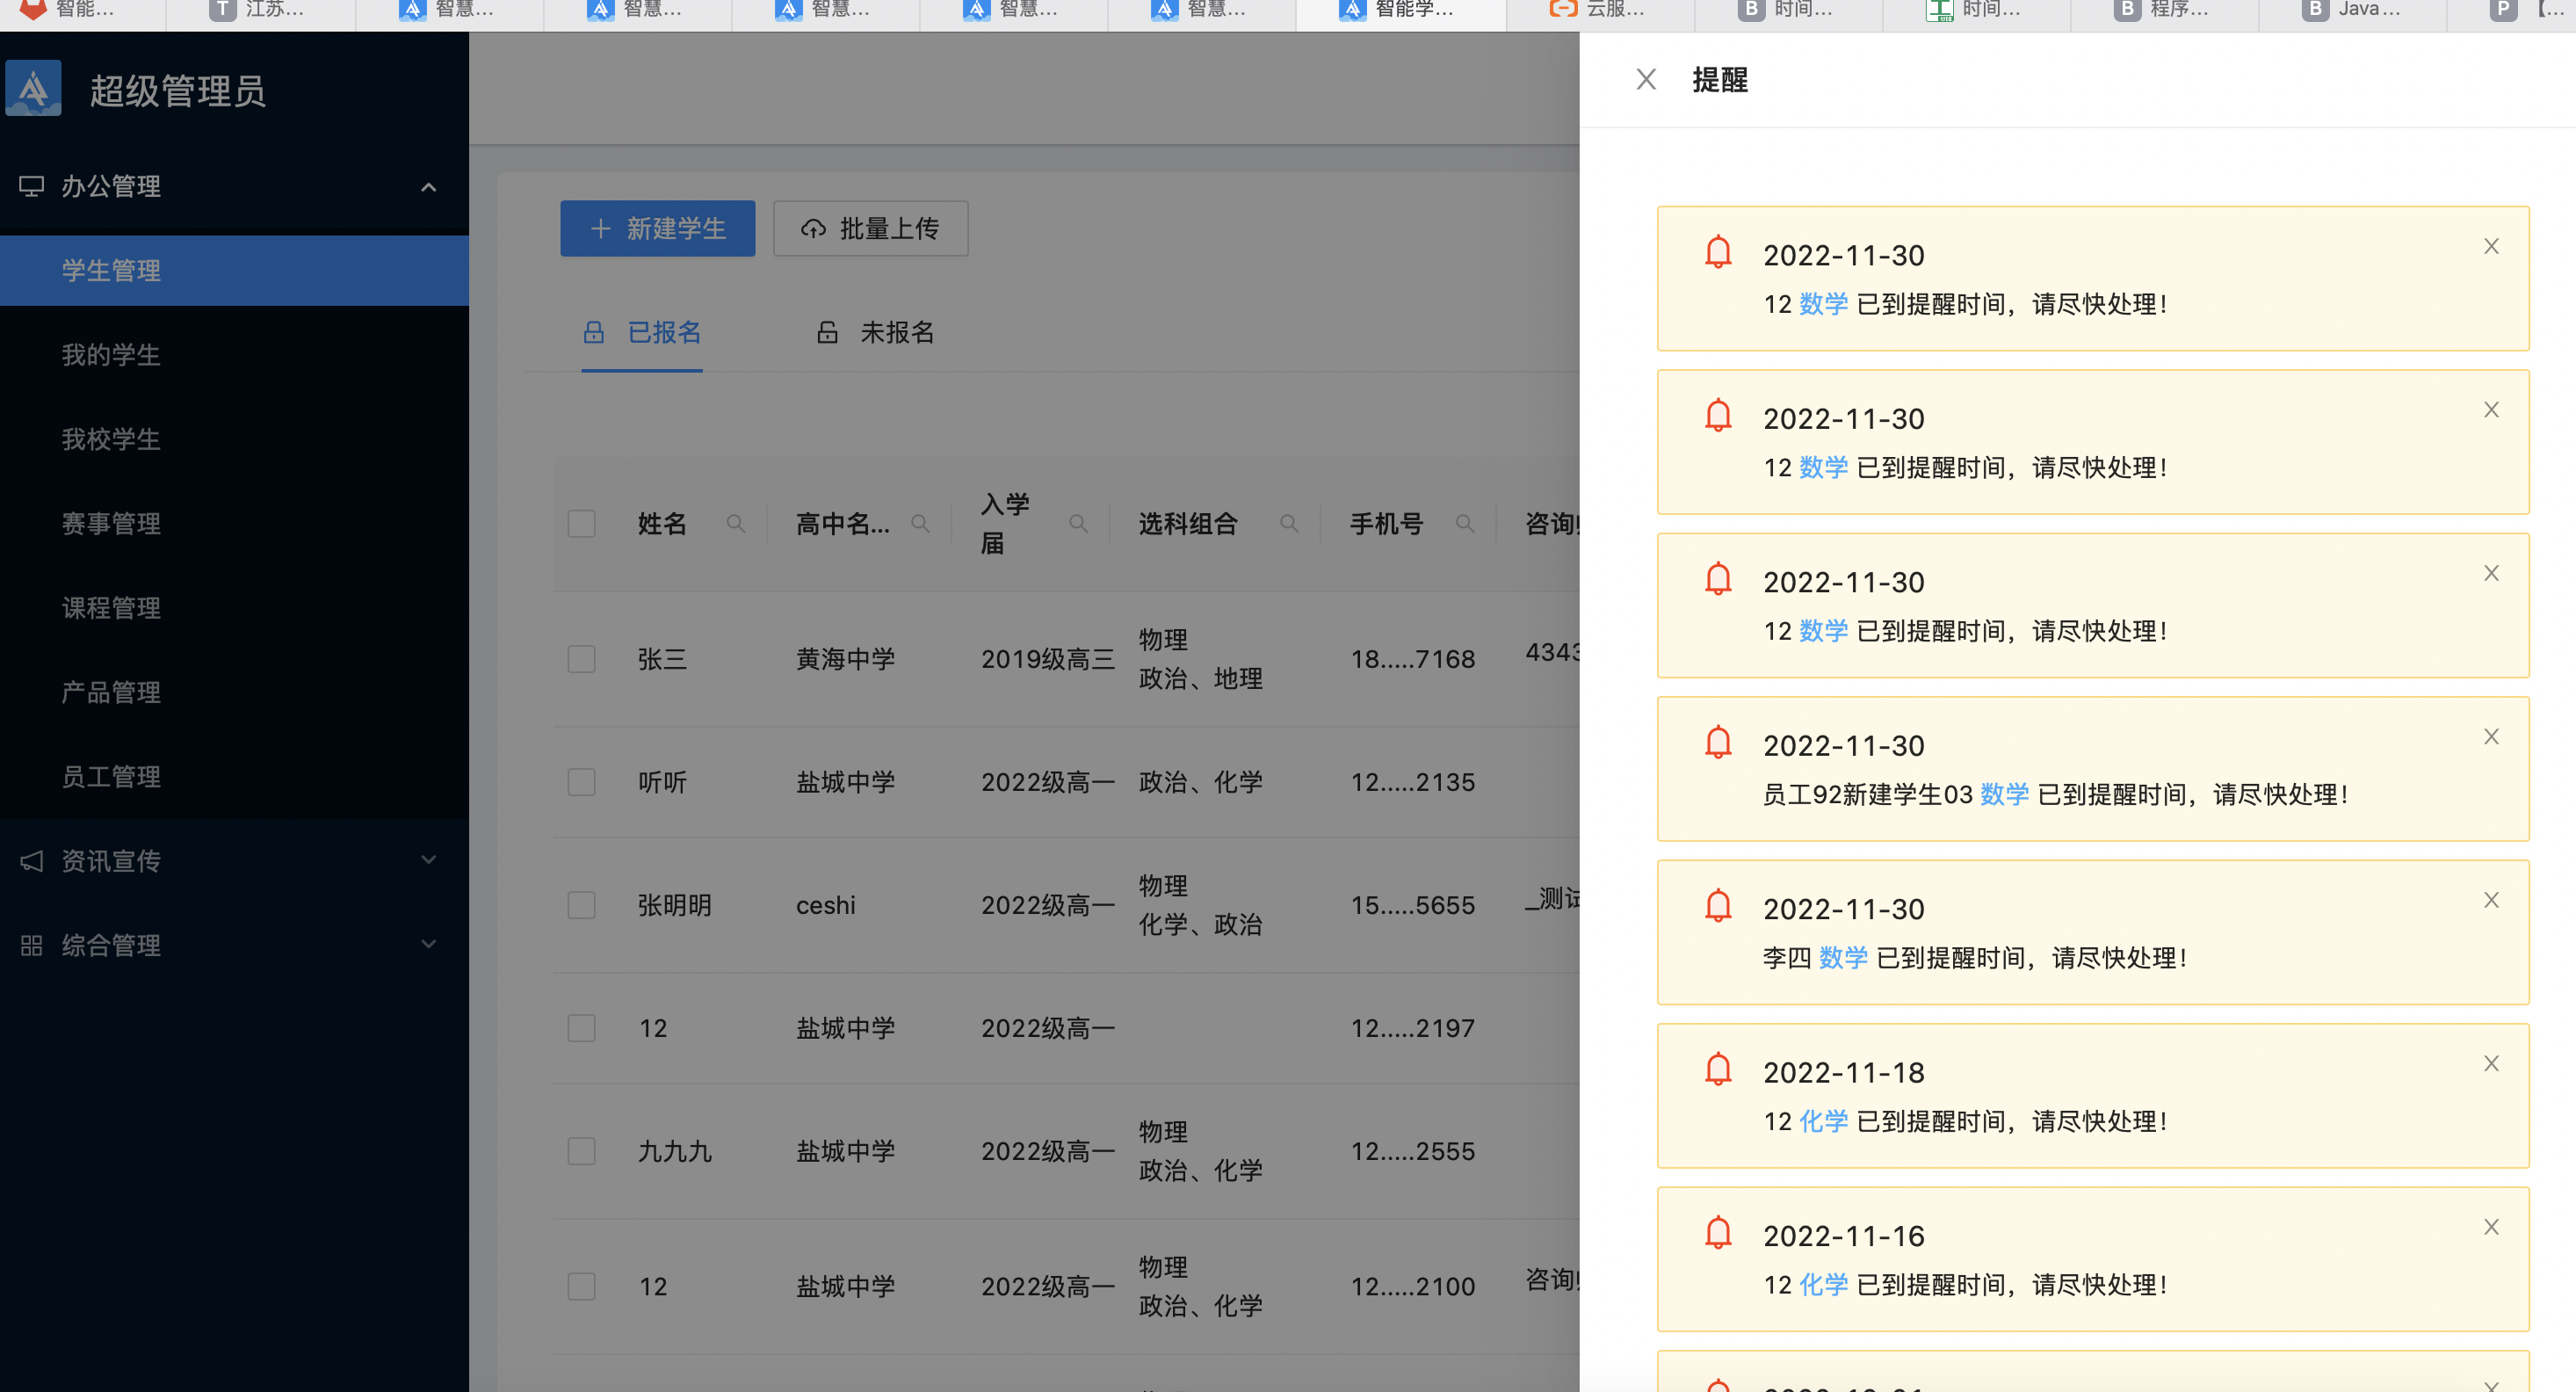Viewport: 2576px width, 1392px height.
Task: Open 员工管理 in the sidebar
Action: pyautogui.click(x=234, y=777)
